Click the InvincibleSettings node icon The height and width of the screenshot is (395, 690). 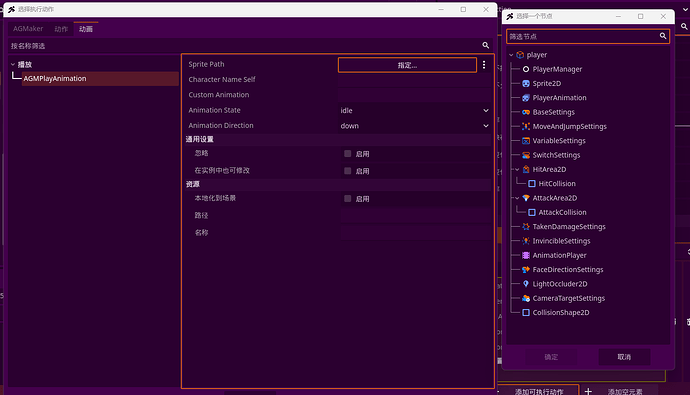(526, 241)
